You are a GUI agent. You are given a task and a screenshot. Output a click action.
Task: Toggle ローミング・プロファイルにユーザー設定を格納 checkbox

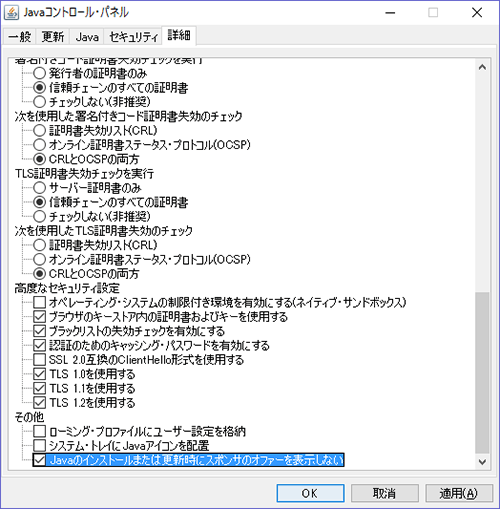(x=39, y=431)
